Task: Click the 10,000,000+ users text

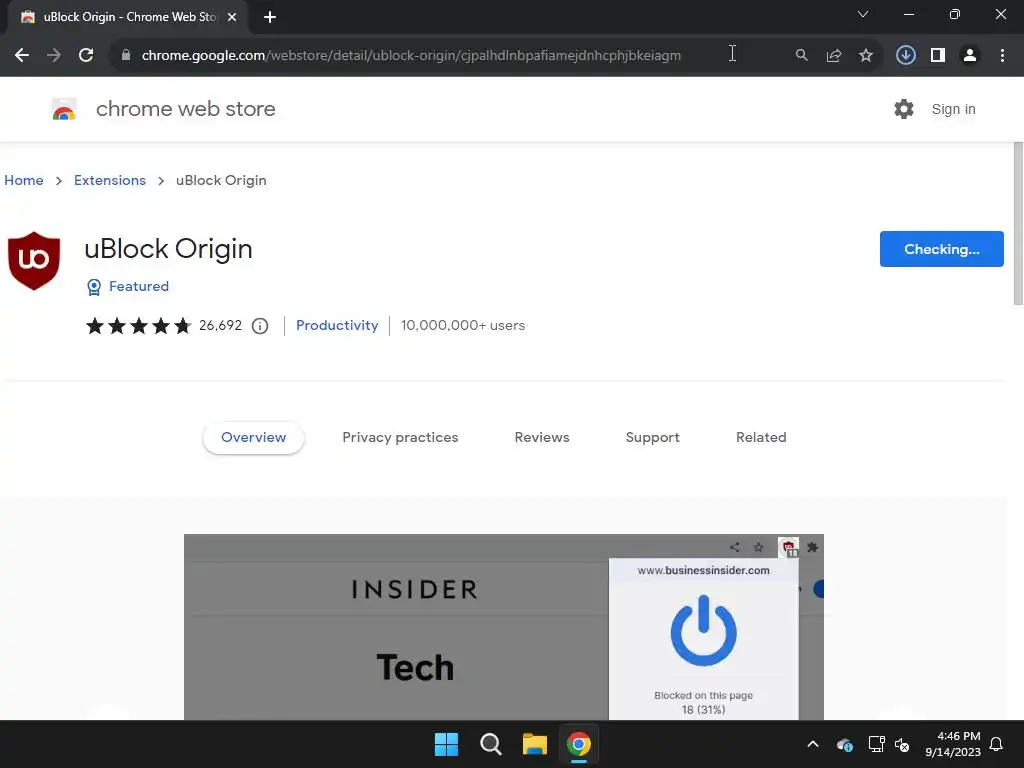Action: pyautogui.click(x=463, y=325)
